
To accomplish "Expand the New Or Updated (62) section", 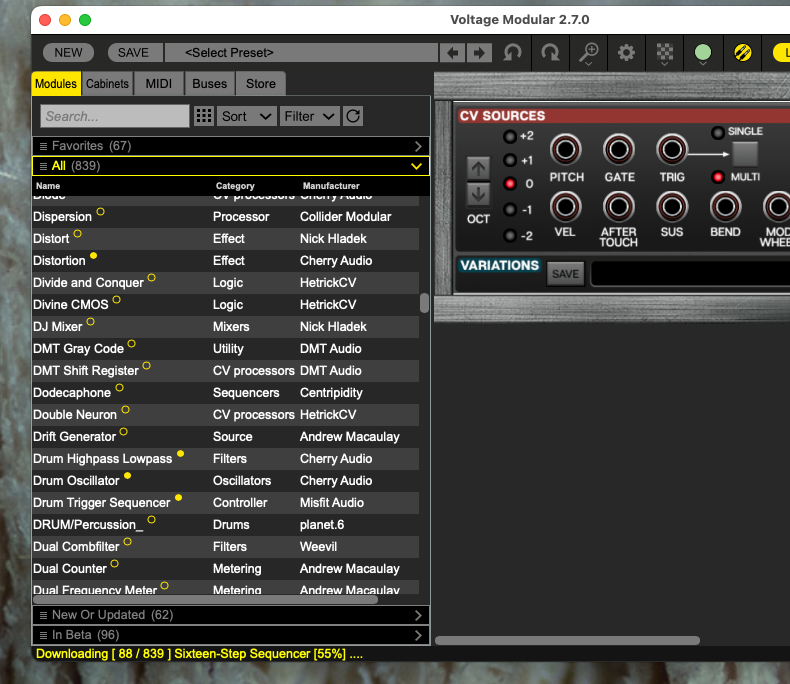I will point(231,615).
